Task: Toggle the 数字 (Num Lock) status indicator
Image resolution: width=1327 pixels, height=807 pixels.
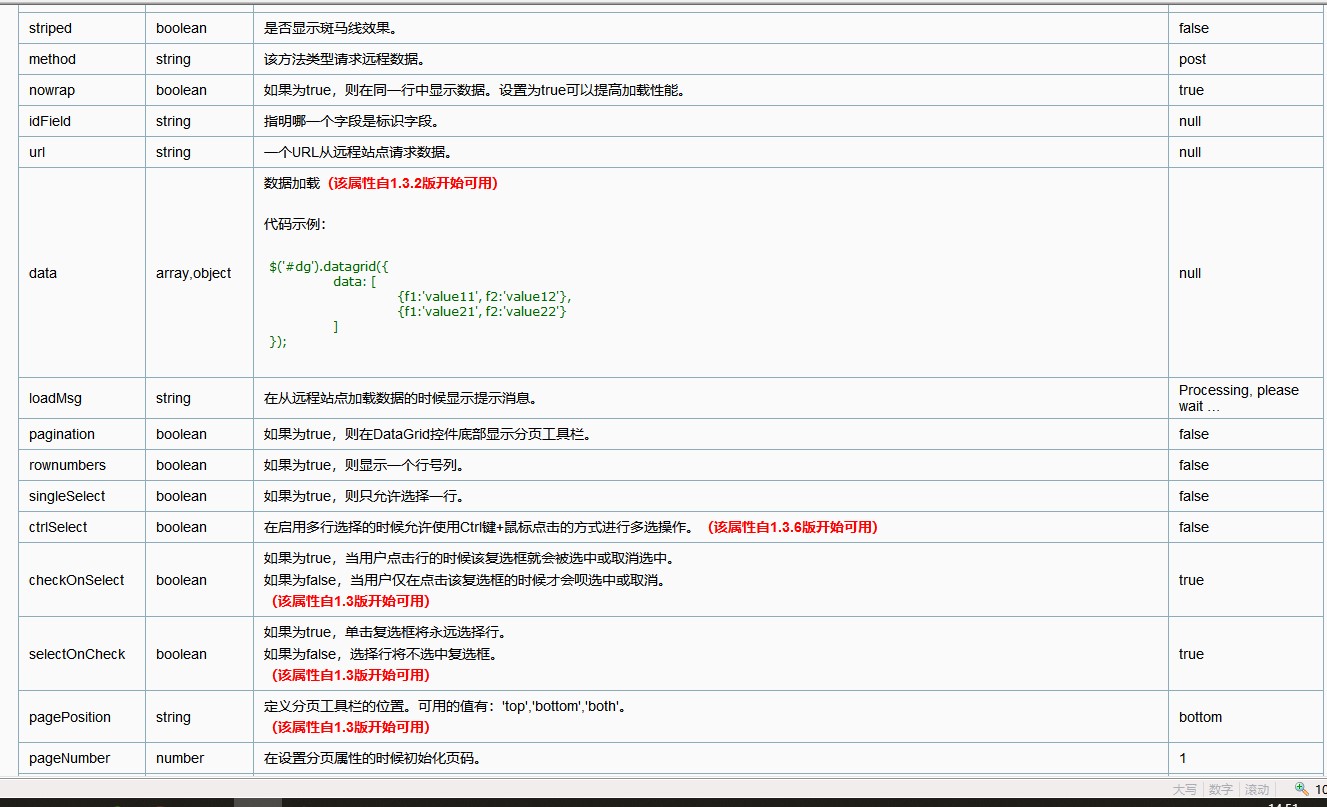Action: 1219,789
